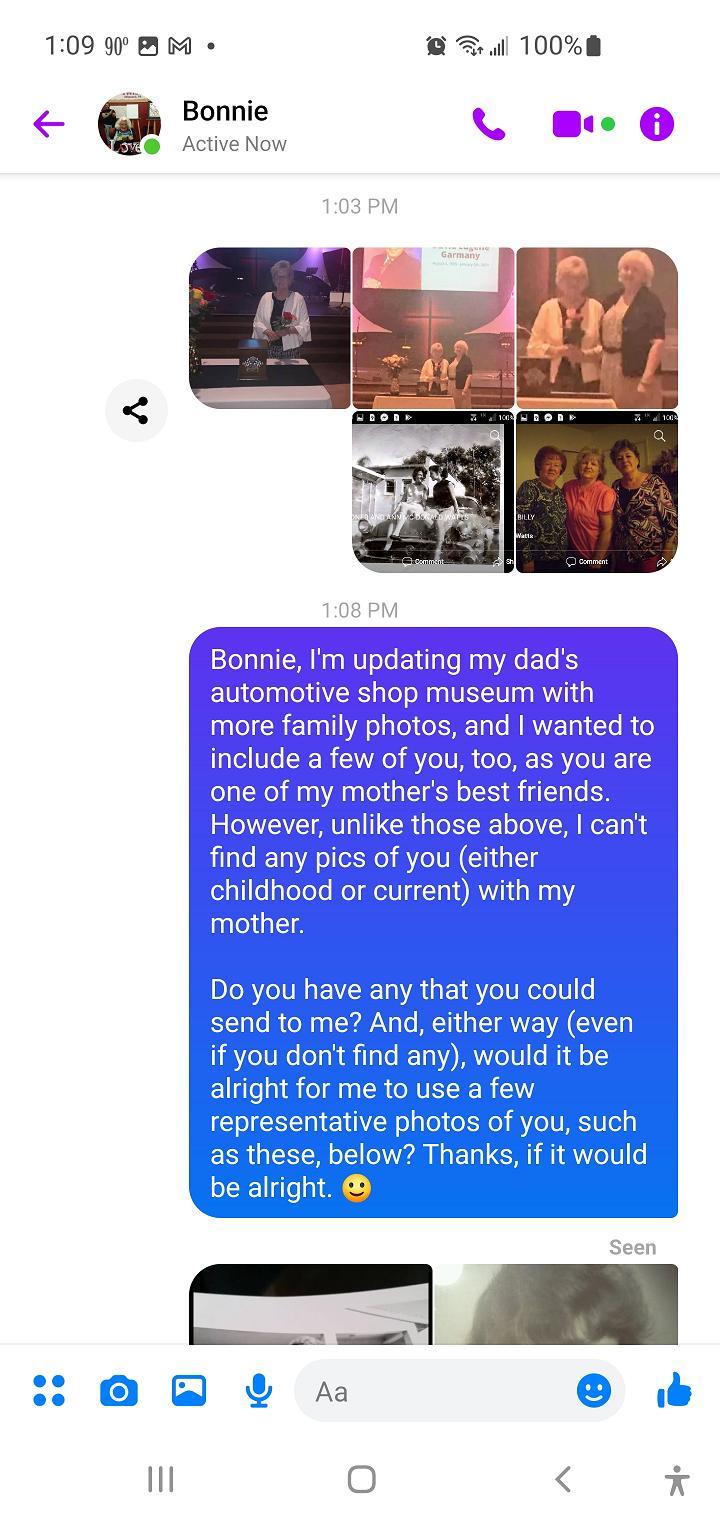The height and width of the screenshot is (1520, 720).
Task: Open the photo of three women together
Action: [x=597, y=492]
